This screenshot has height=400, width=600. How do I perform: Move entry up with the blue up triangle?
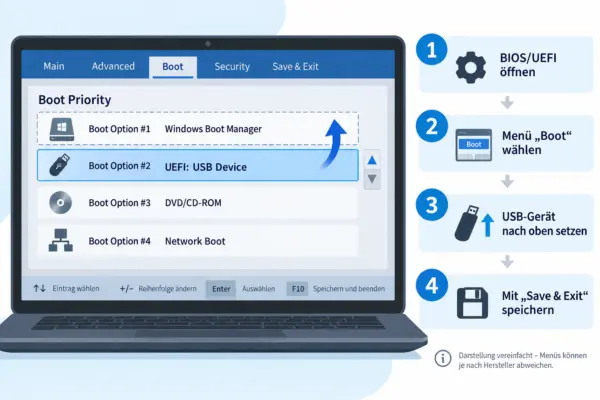click(x=372, y=160)
